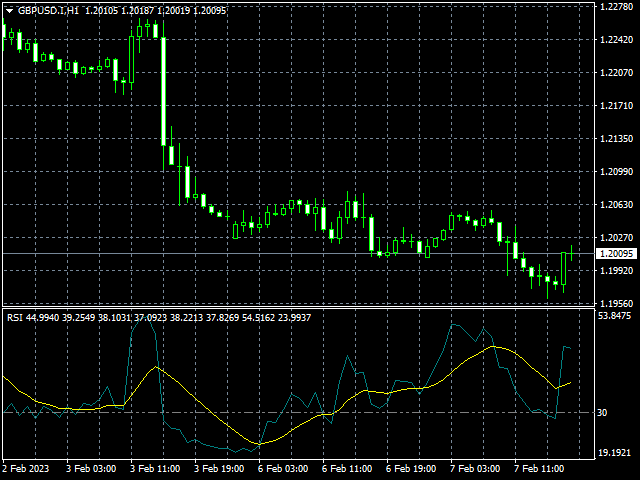
Task: Click the current price label 1.20095
Action: pos(616,254)
